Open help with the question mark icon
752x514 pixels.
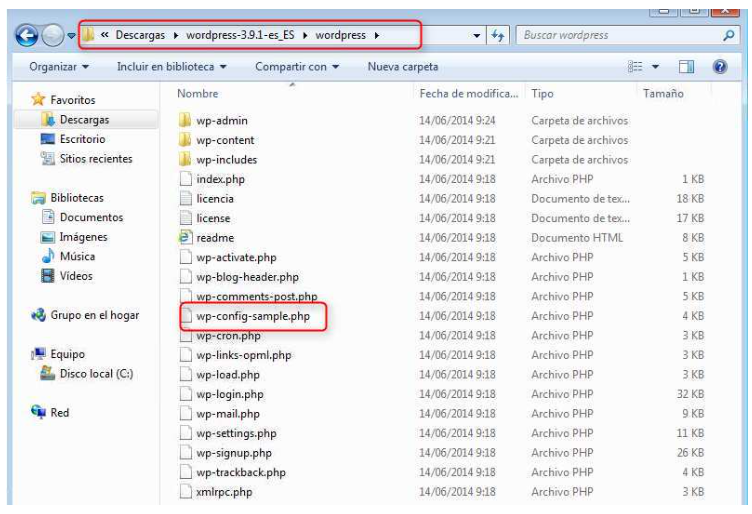(x=719, y=67)
